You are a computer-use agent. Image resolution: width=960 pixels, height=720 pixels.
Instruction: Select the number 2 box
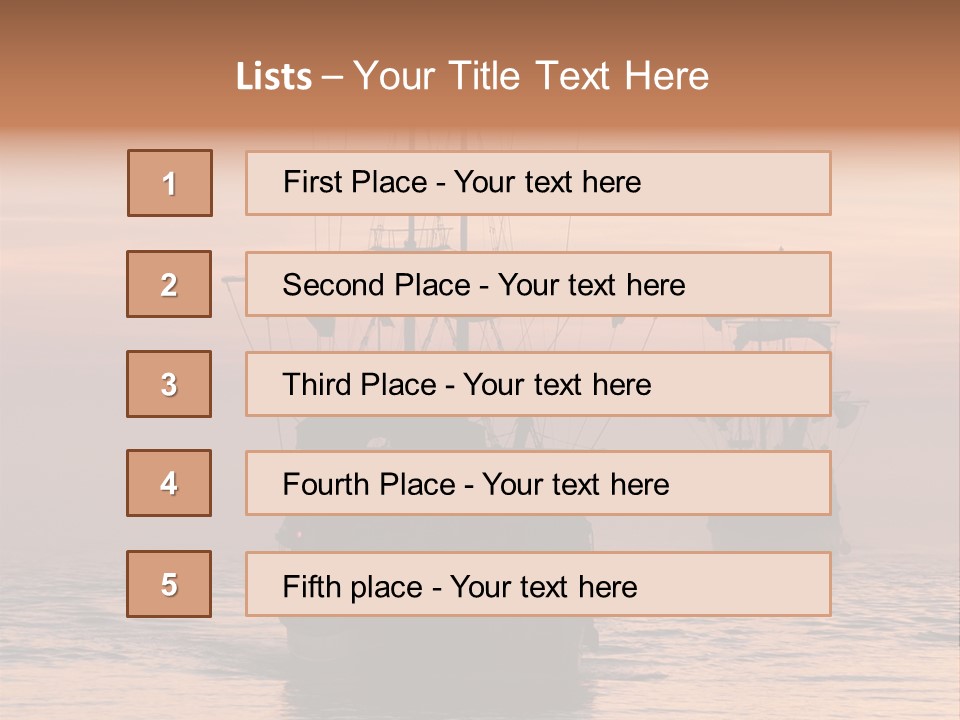click(169, 284)
